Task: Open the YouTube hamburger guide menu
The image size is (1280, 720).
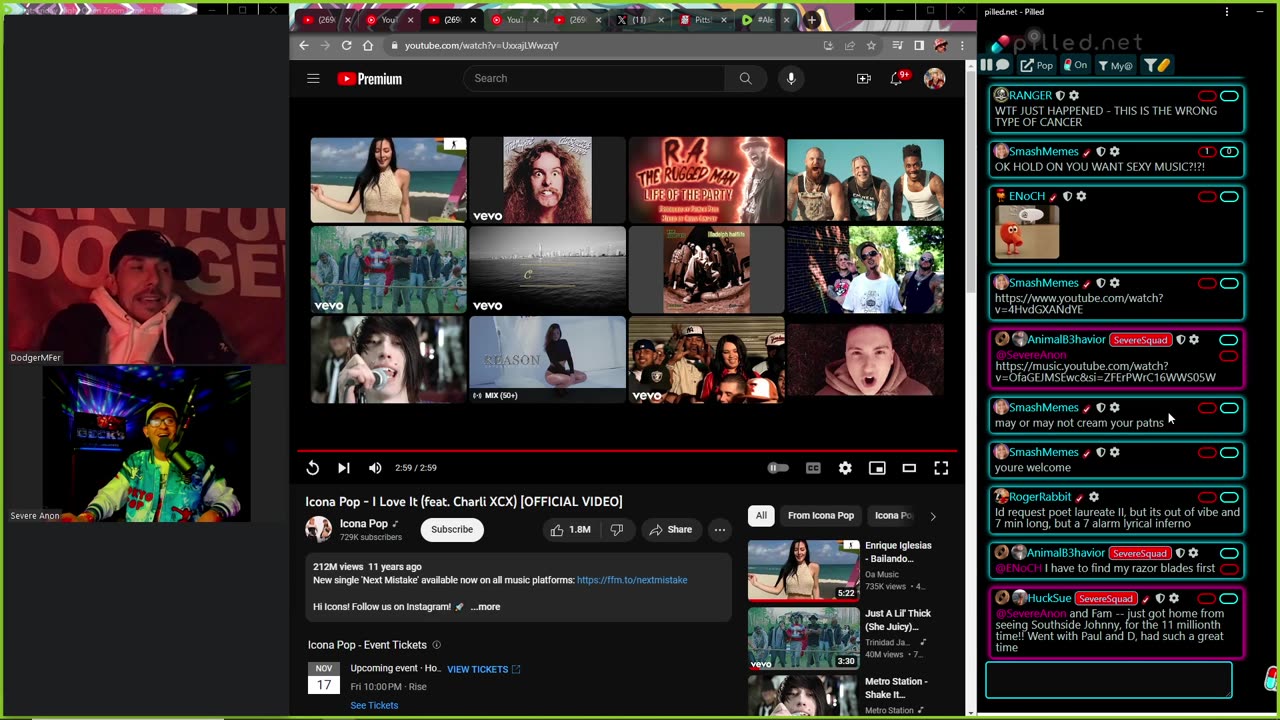Action: [313, 78]
